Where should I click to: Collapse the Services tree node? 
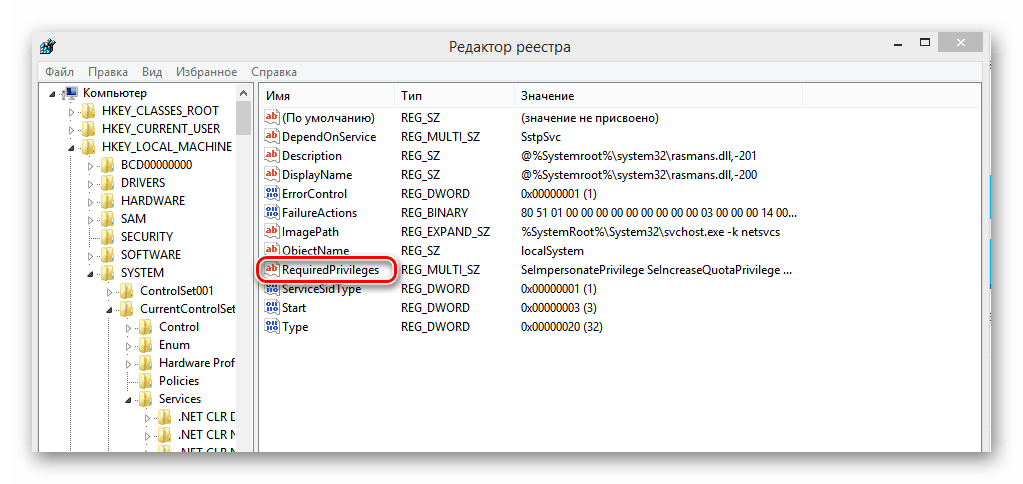(129, 400)
